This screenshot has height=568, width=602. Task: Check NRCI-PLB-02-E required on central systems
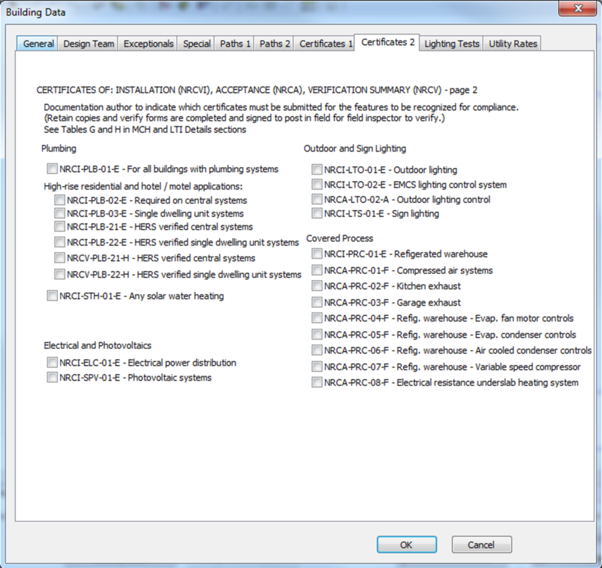point(61,200)
